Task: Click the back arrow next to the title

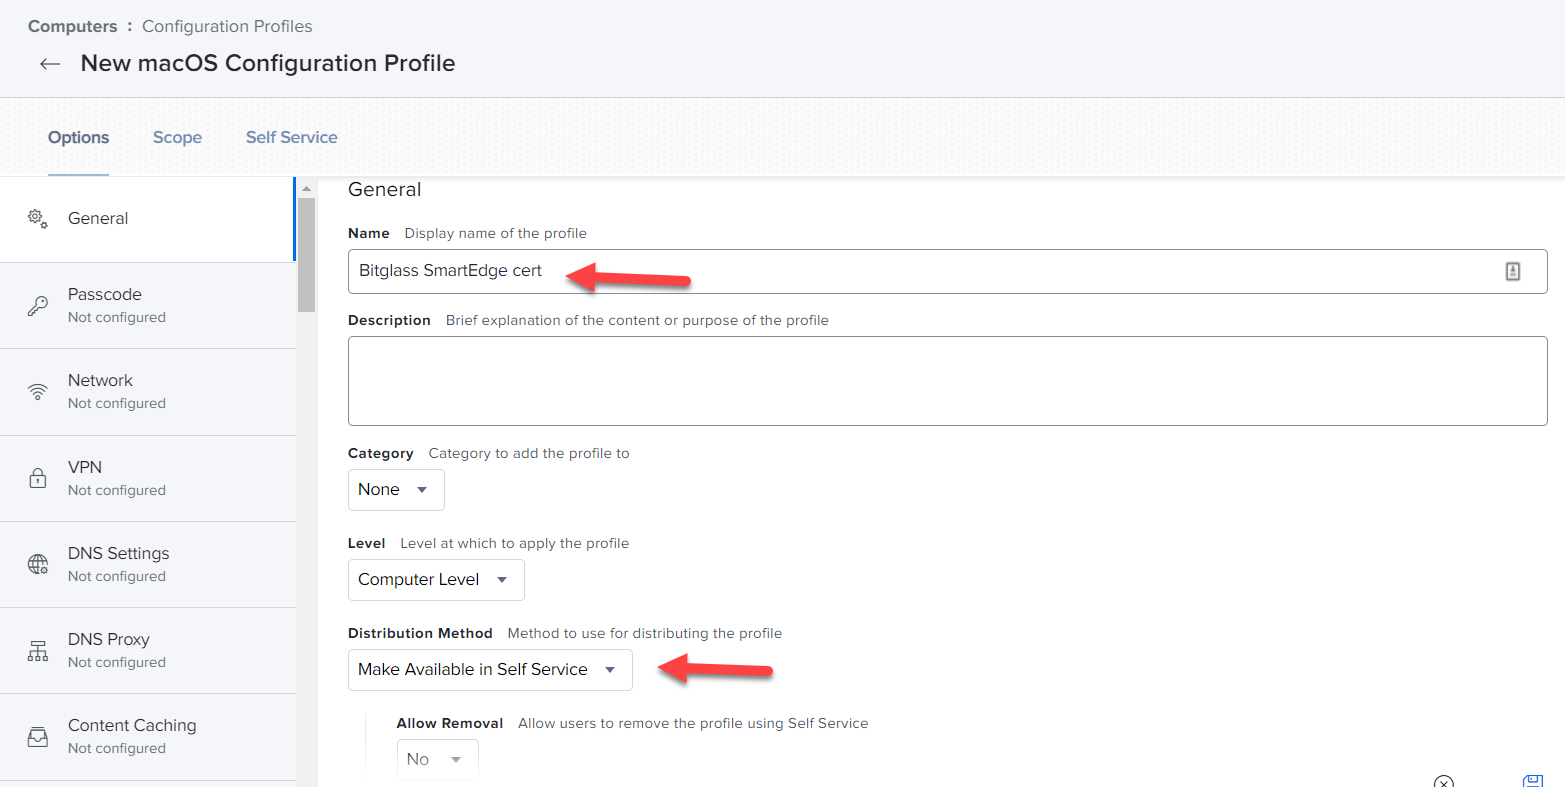Action: 50,63
